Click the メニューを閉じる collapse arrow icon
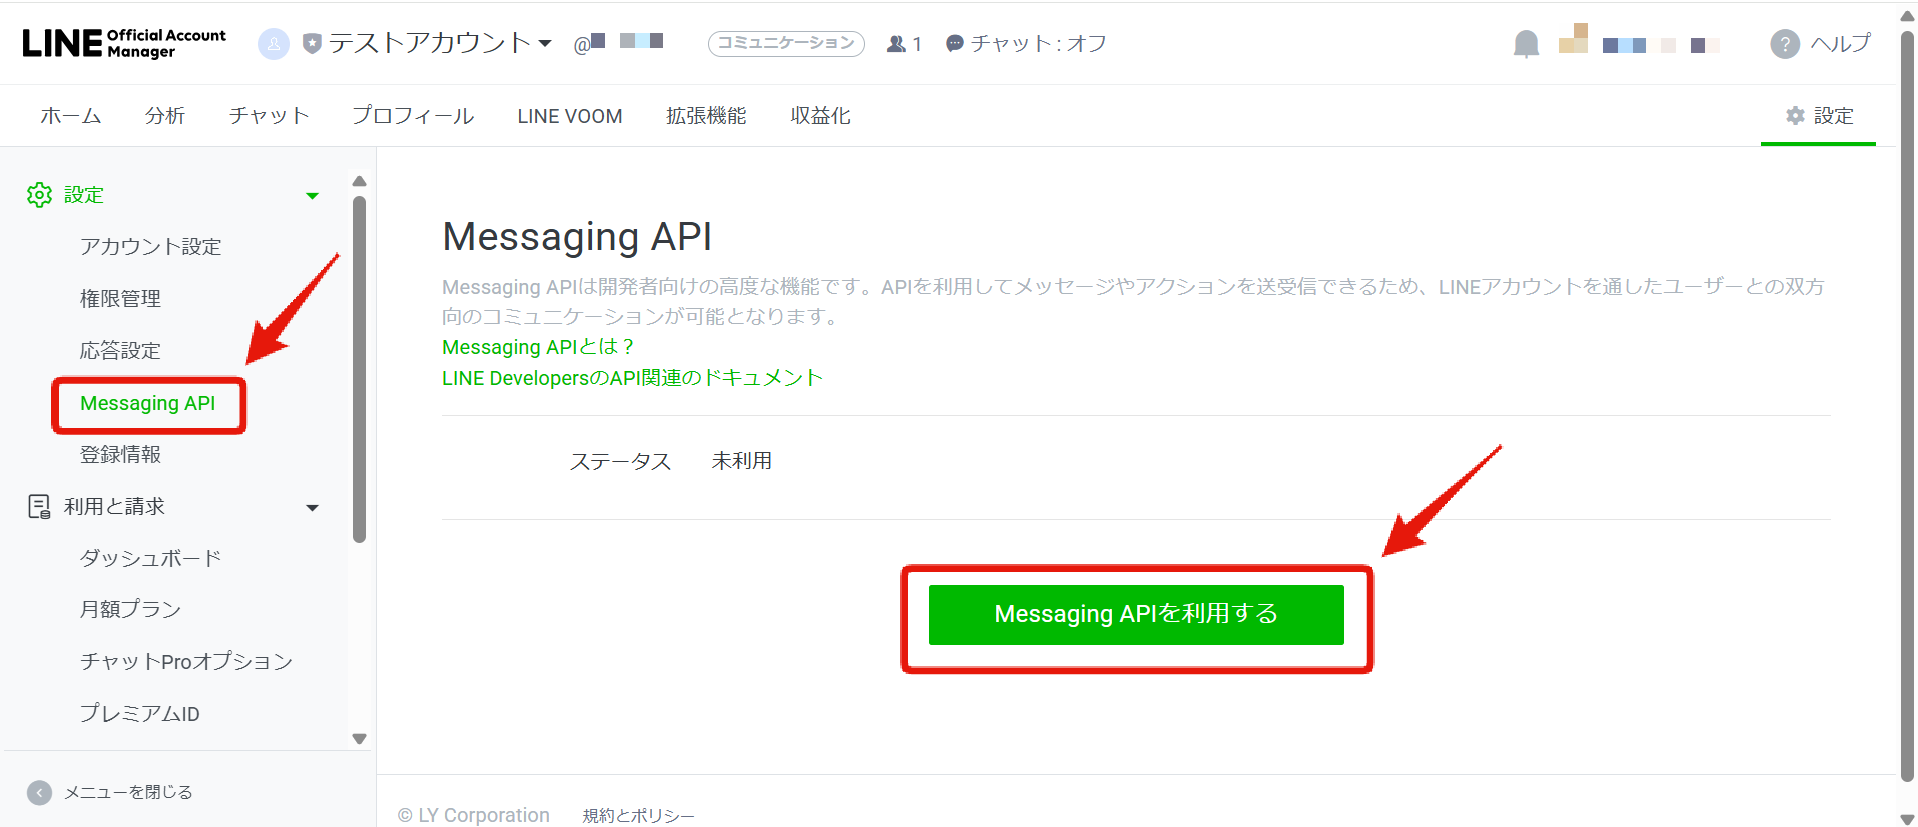The width and height of the screenshot is (1918, 827). [39, 793]
